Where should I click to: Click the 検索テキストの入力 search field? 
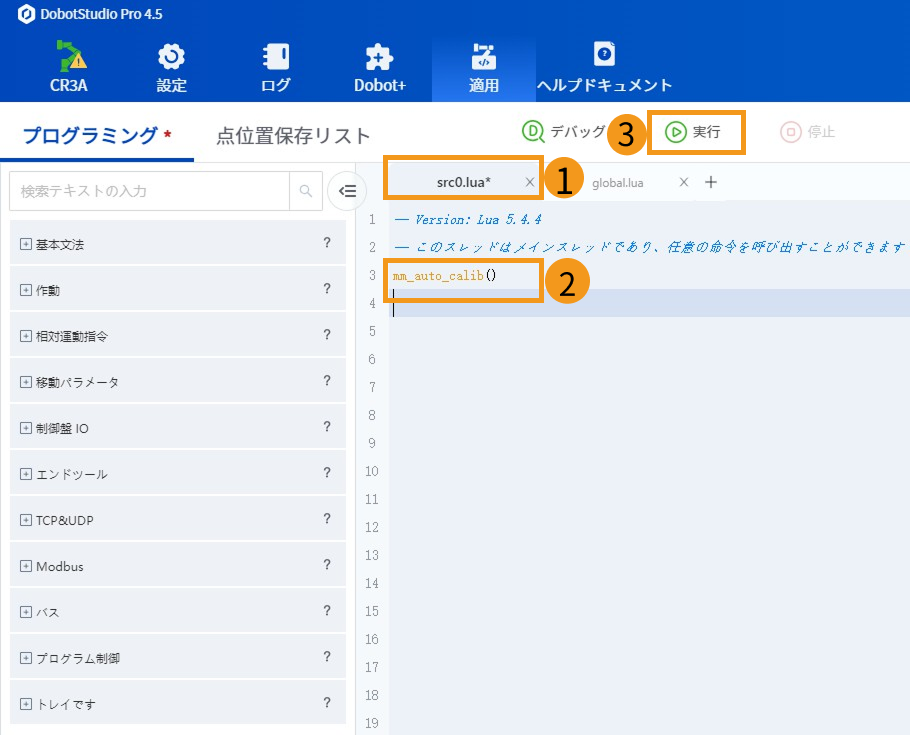click(x=150, y=190)
